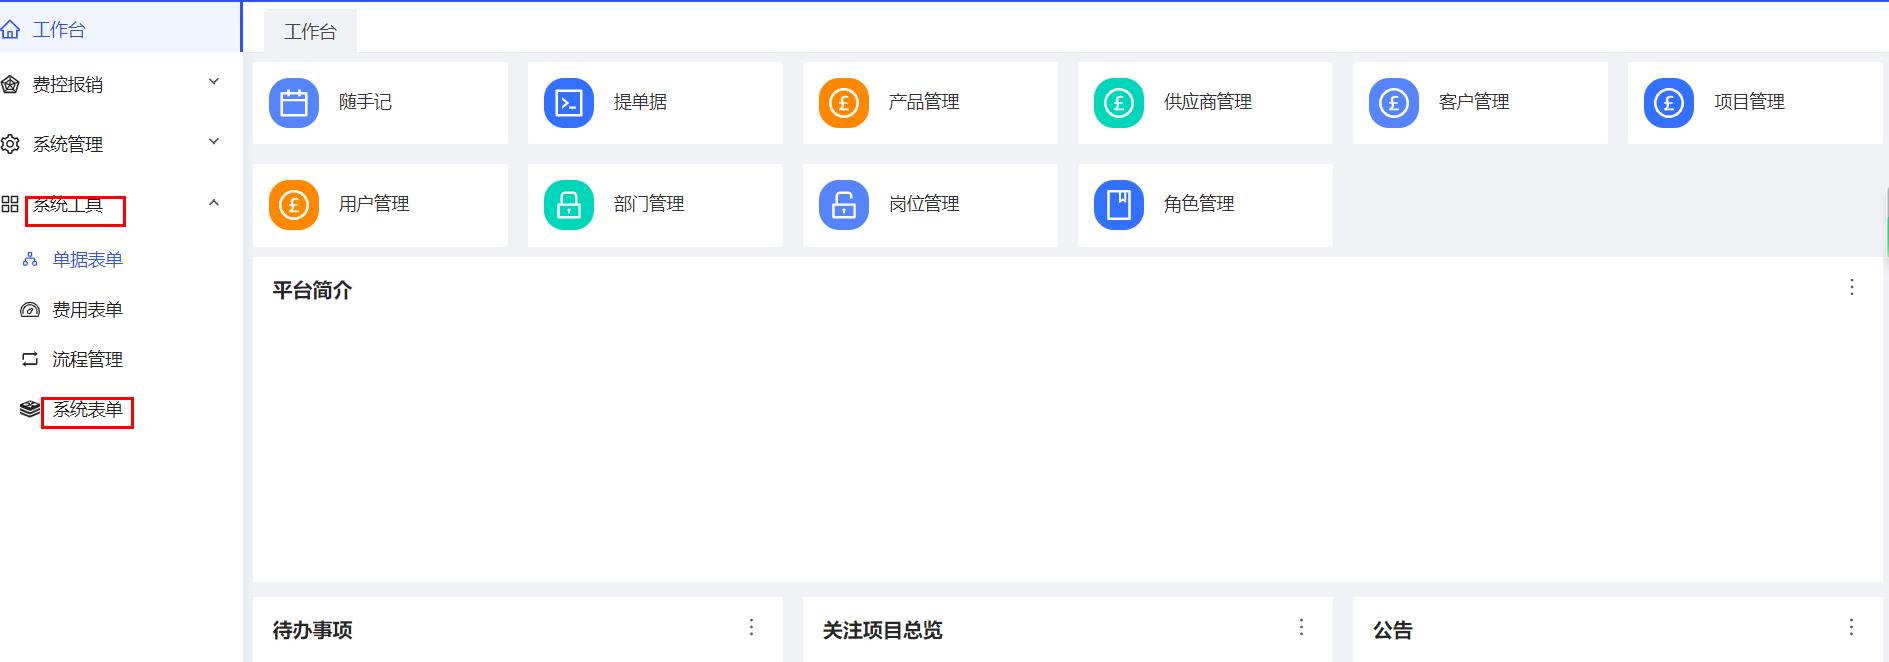Click the 提单据 terminal icon
Viewport: 1889px width, 662px height.
(x=568, y=103)
